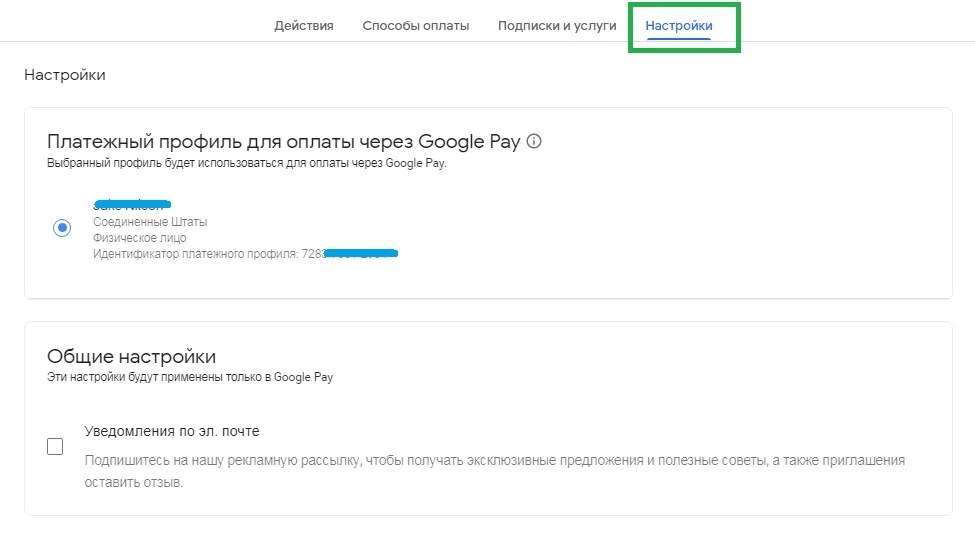This screenshot has width=975, height=556.
Task: Click the redacted profile name above Соединенные Штаты
Action: (133, 204)
